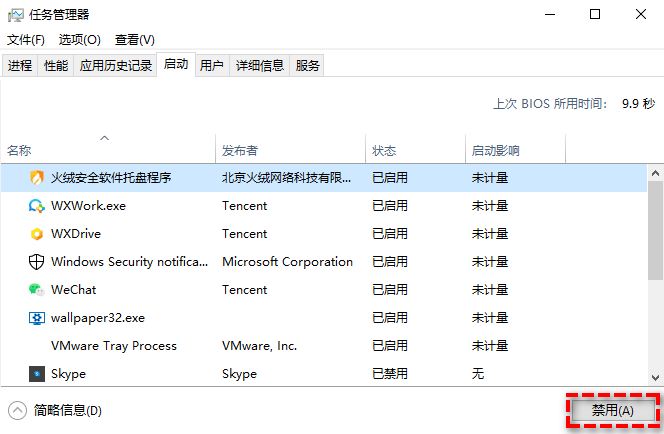This screenshot has height=434, width=664.
Task: Select the WXWork.exe row name
Action: point(89,206)
